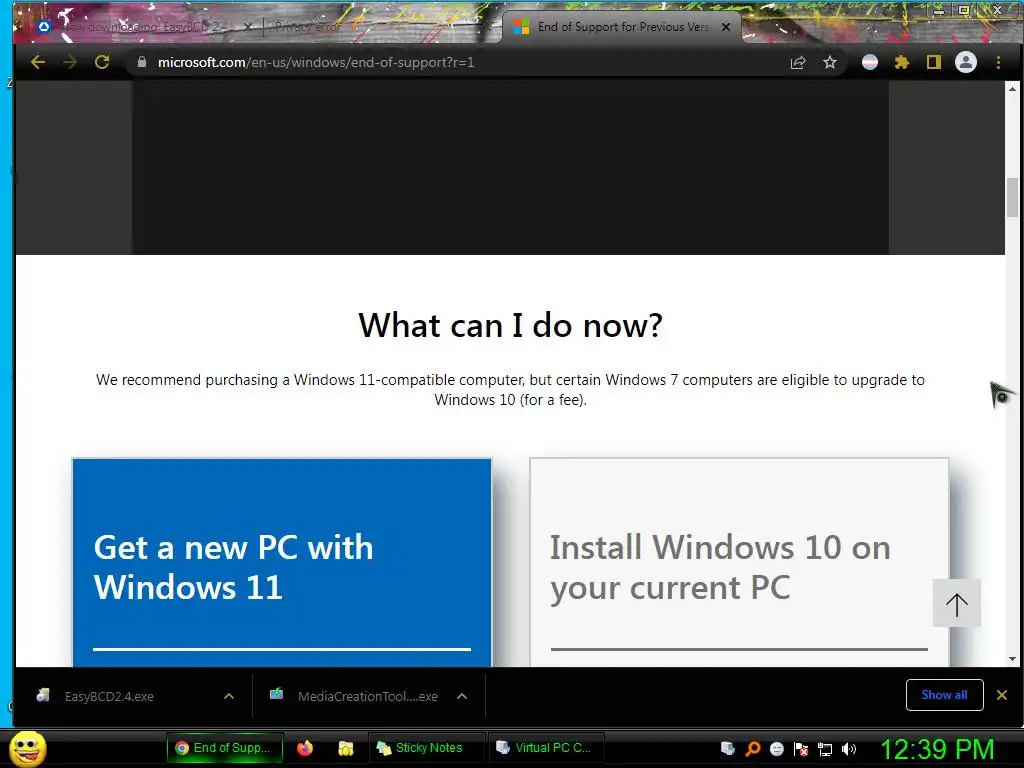Expand options for MediaCreationTool download
This screenshot has height=768, width=1024.
[462, 696]
